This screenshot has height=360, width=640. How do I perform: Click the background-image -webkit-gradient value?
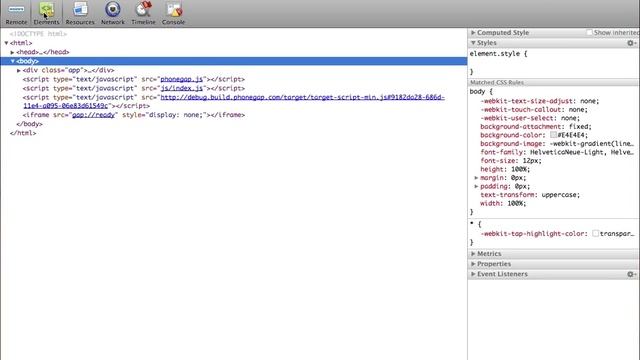coord(591,144)
